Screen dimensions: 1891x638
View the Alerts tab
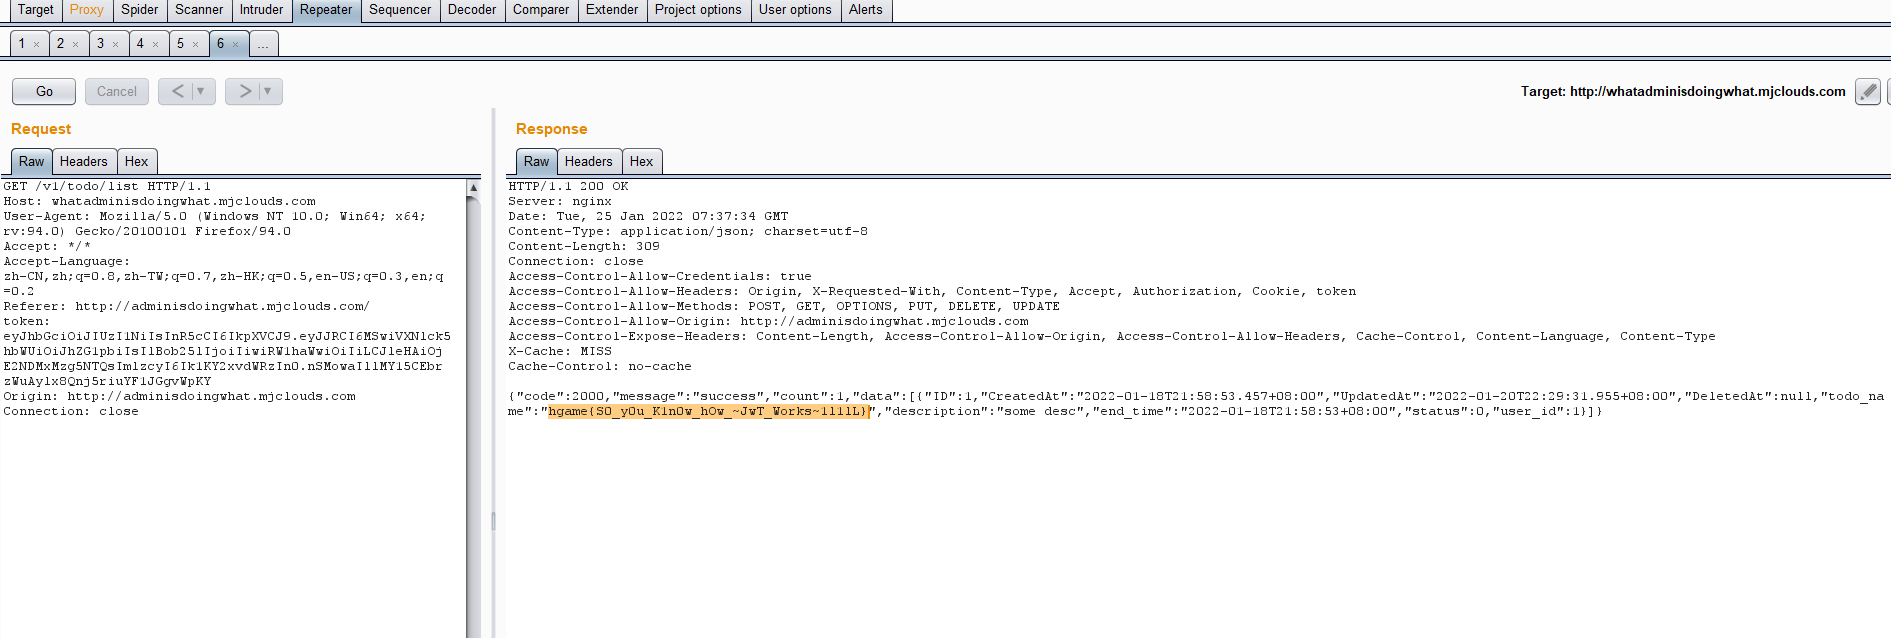pyautogui.click(x=865, y=10)
